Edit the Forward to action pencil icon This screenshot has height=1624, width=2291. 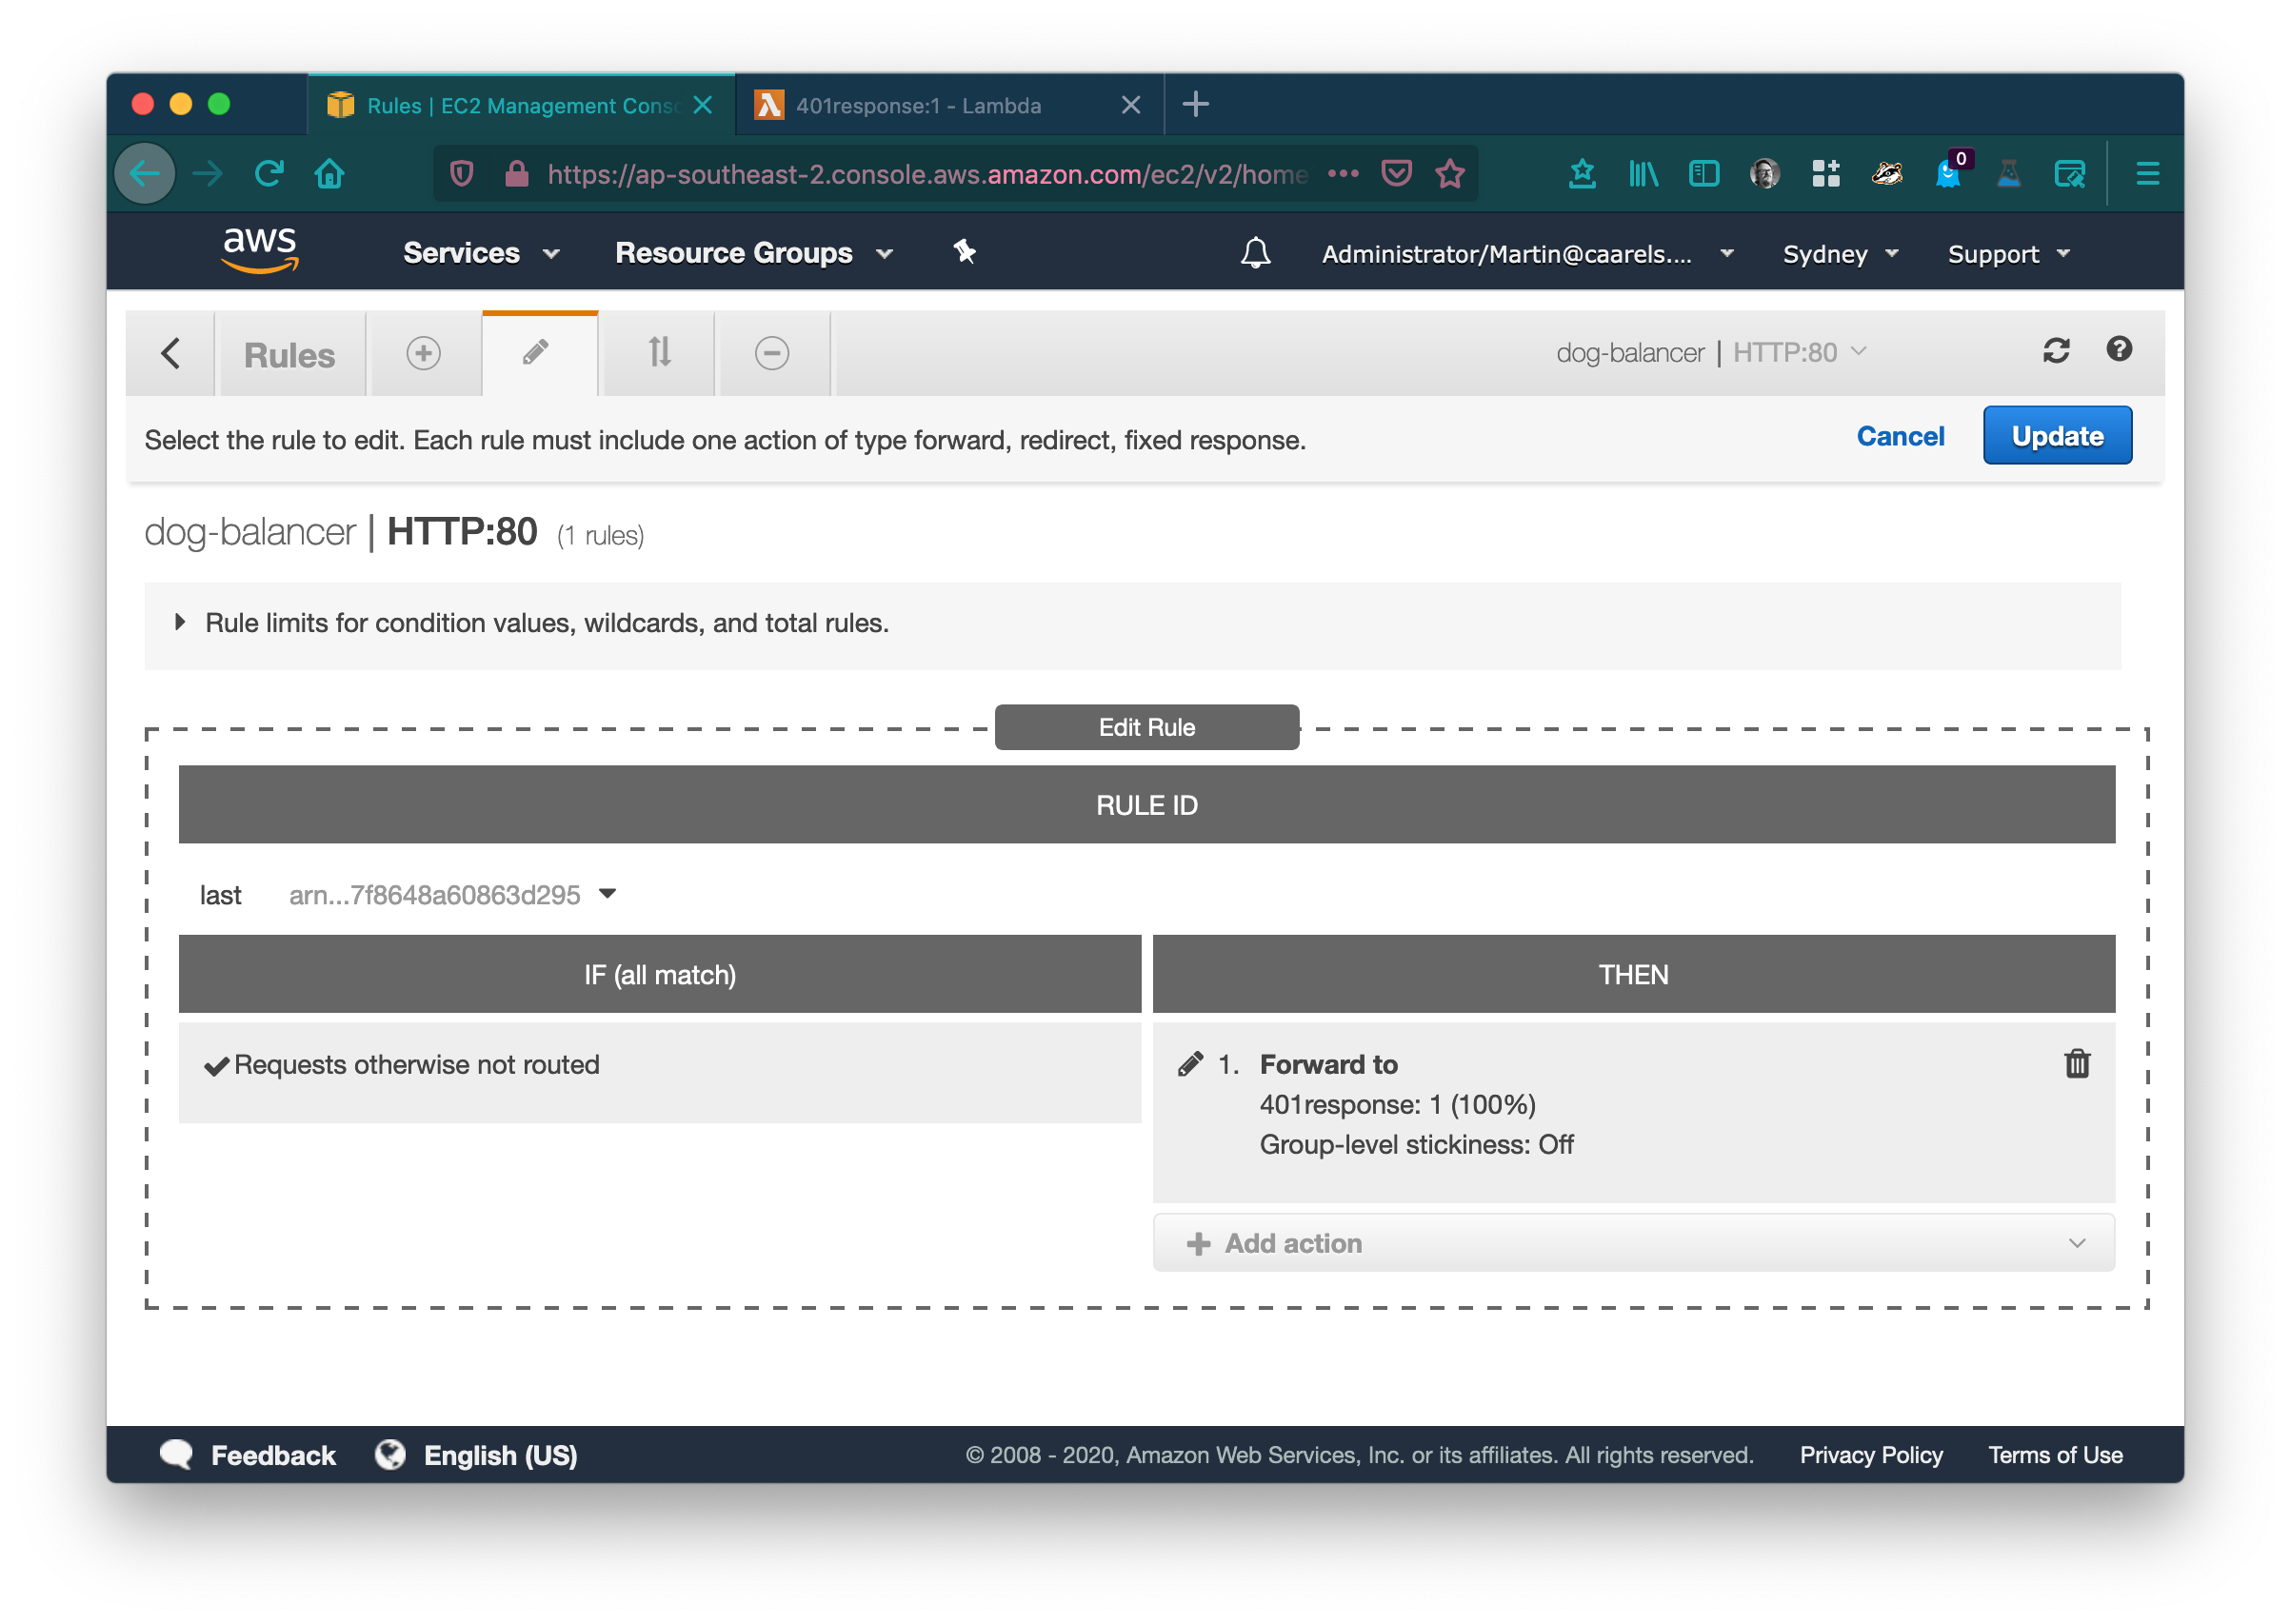click(x=1190, y=1063)
